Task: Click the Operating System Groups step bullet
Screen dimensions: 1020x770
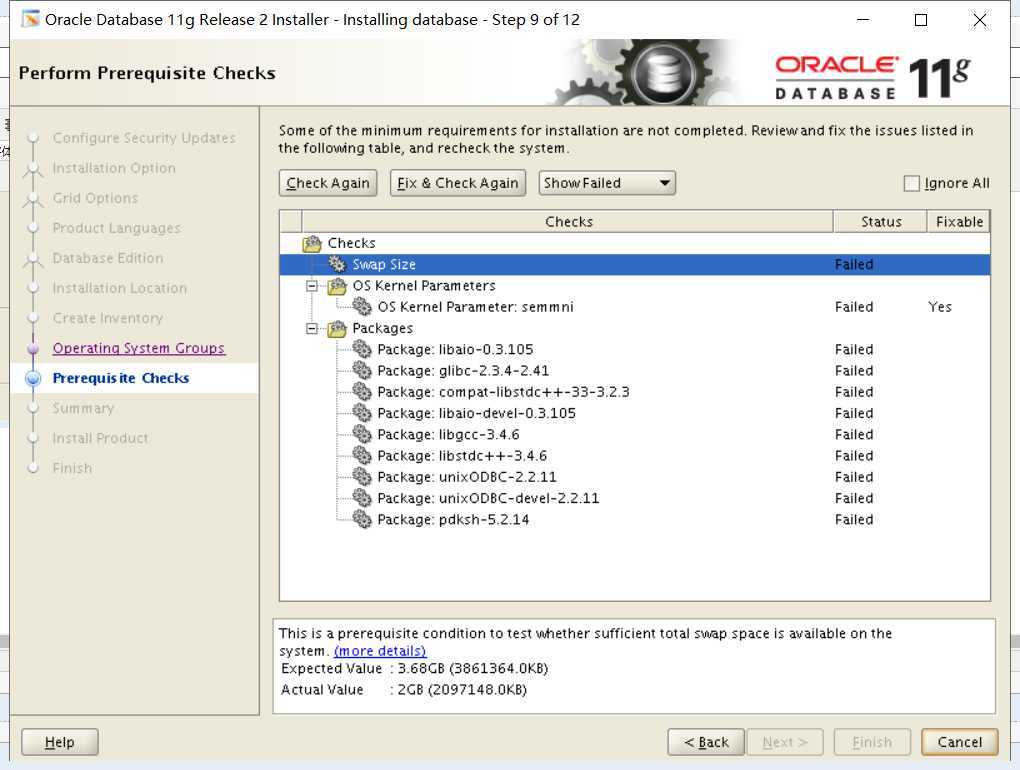Action: pos(33,349)
